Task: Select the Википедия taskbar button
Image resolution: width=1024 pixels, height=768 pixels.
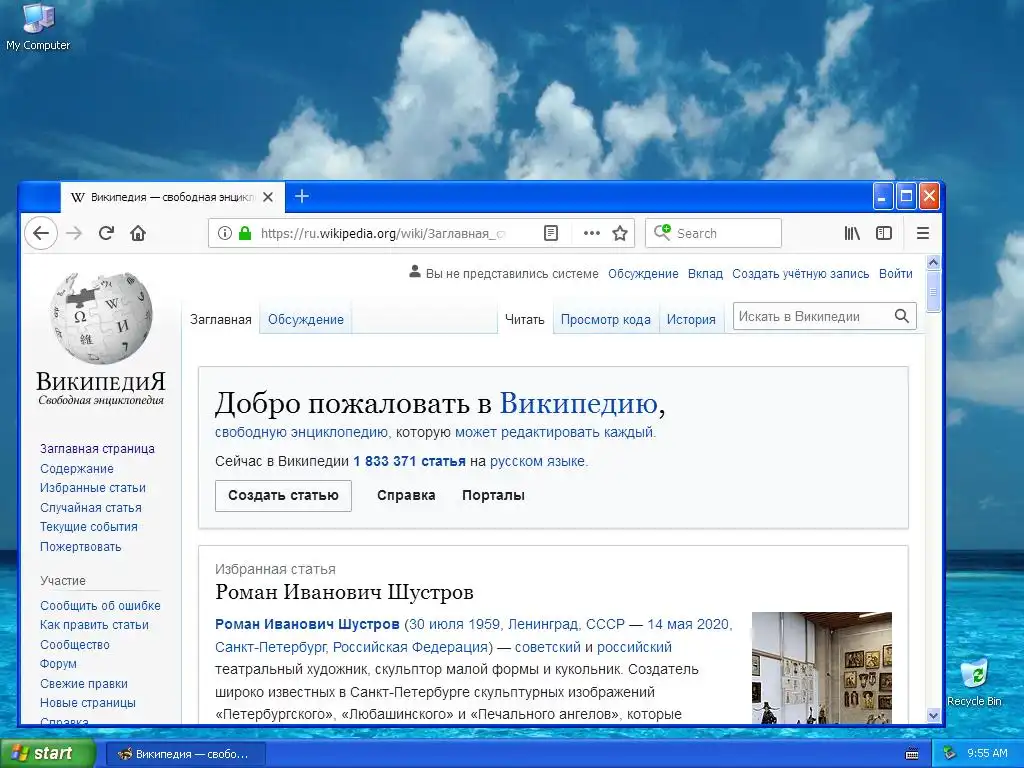Action: point(185,754)
